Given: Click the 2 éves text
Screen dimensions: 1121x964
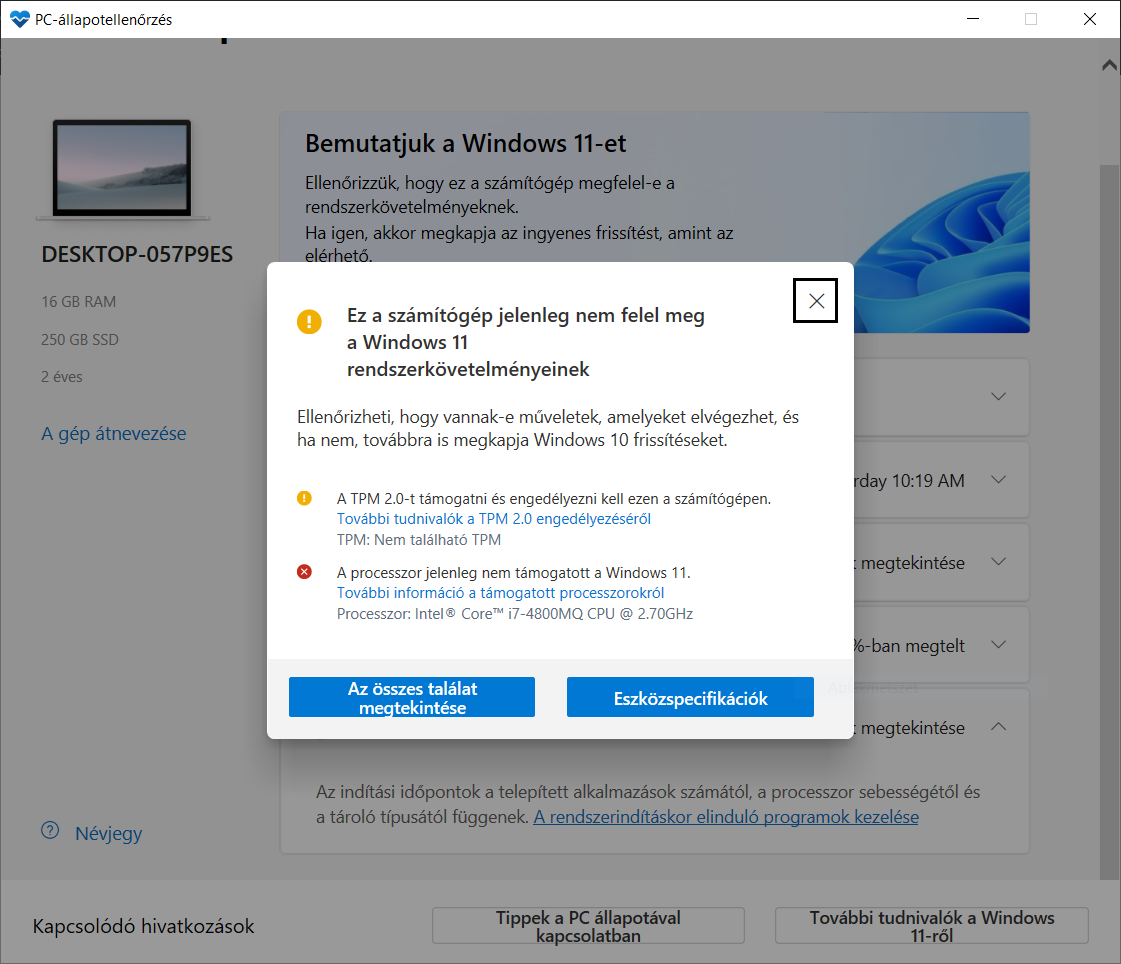Looking at the screenshot, I should pos(61,377).
